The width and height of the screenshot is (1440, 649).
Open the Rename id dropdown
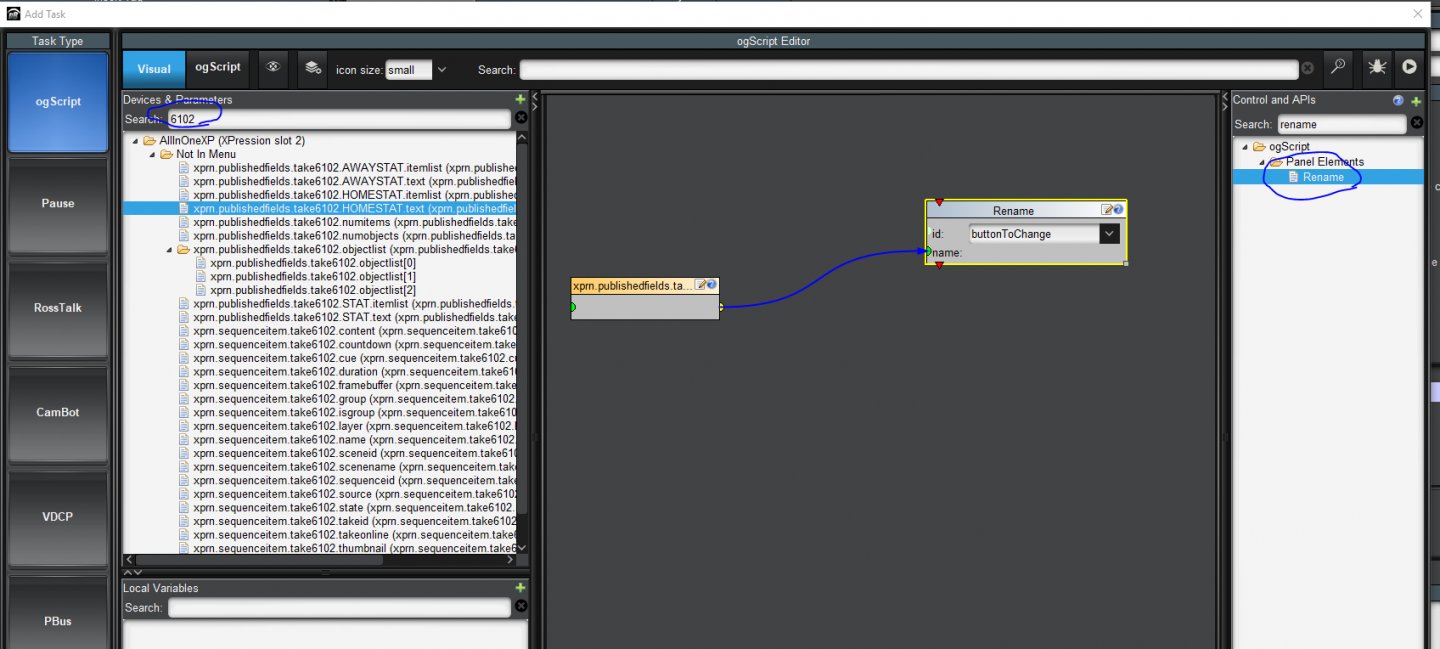[1108, 234]
